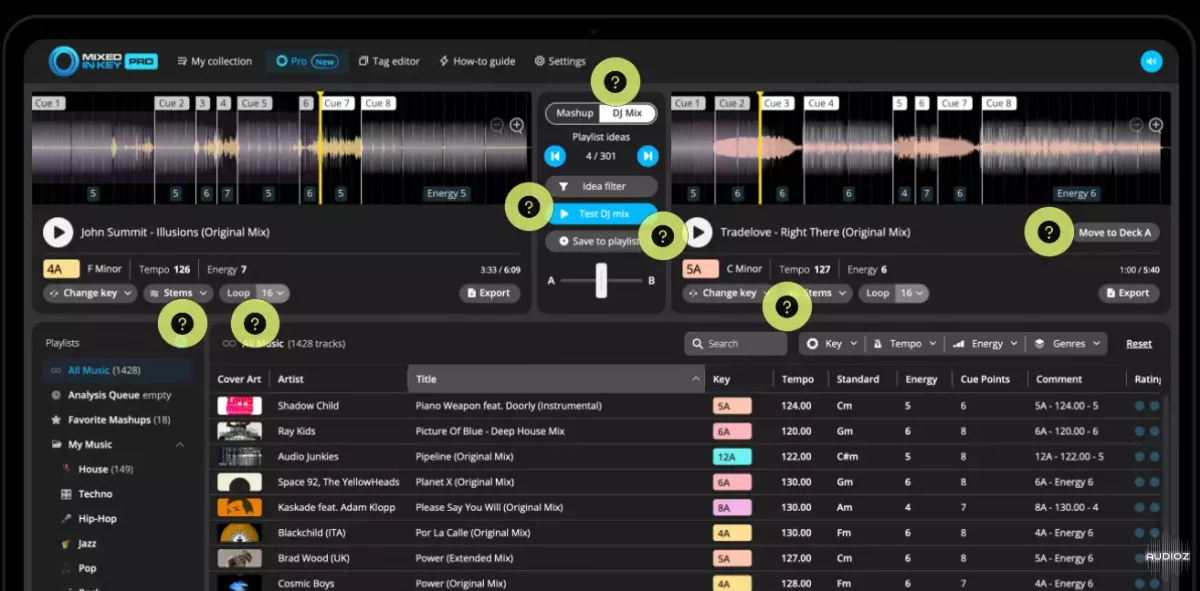Open the Tempo filter dropdown
Image resolution: width=1200 pixels, height=591 pixels.
pyautogui.click(x=904, y=344)
